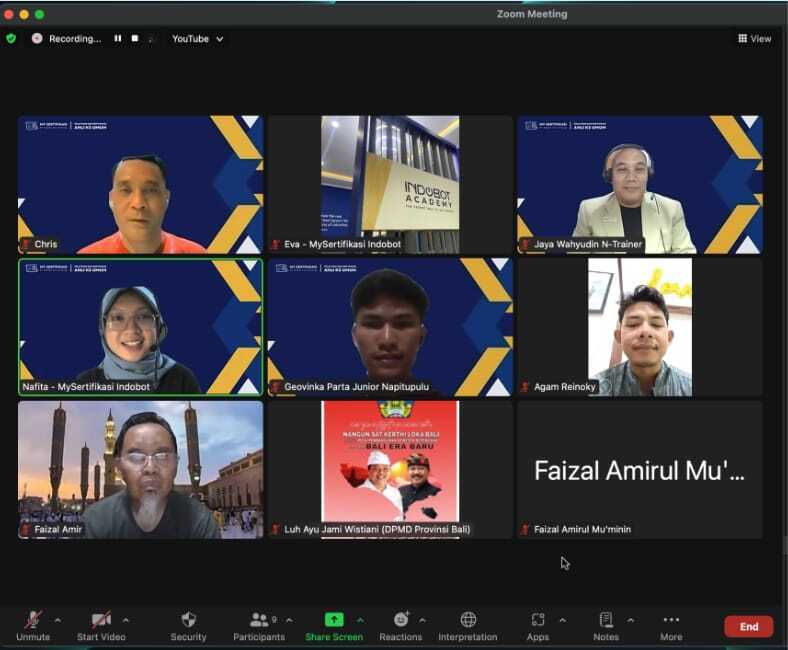
Task: Open the YouTube live stream dropdown
Action: [x=197, y=39]
